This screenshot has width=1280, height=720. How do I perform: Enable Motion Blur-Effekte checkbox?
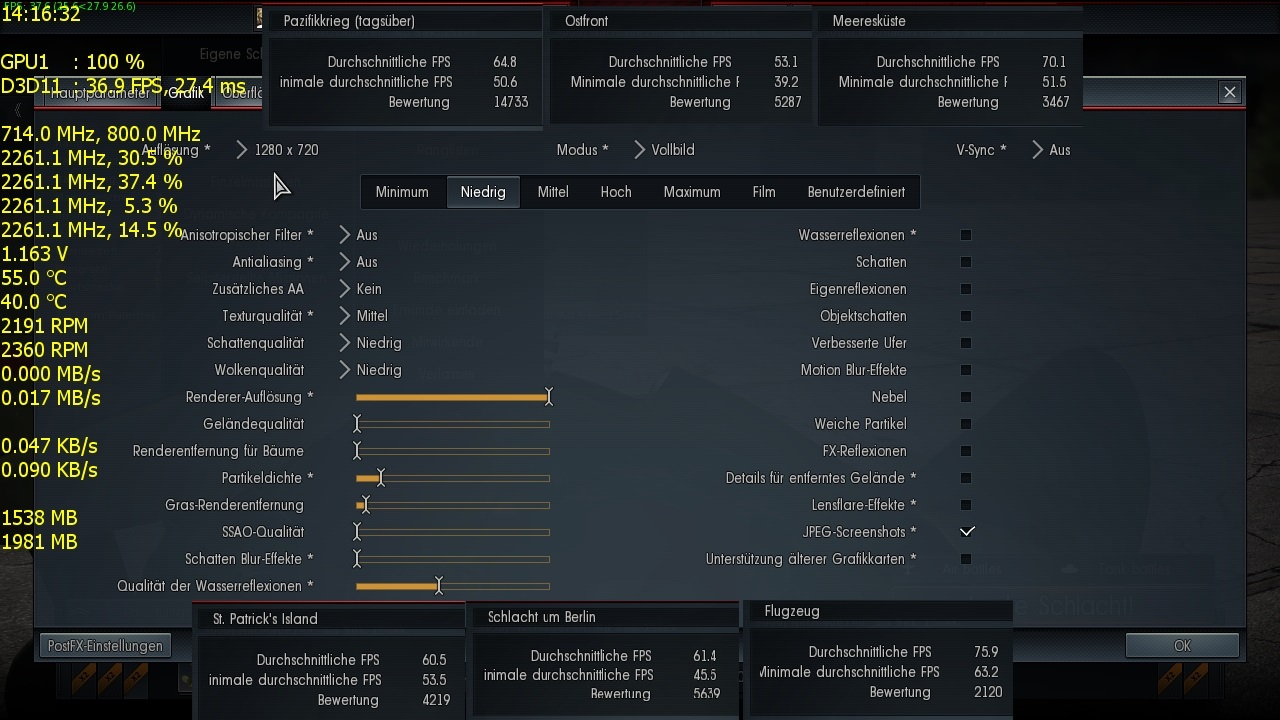(x=966, y=370)
